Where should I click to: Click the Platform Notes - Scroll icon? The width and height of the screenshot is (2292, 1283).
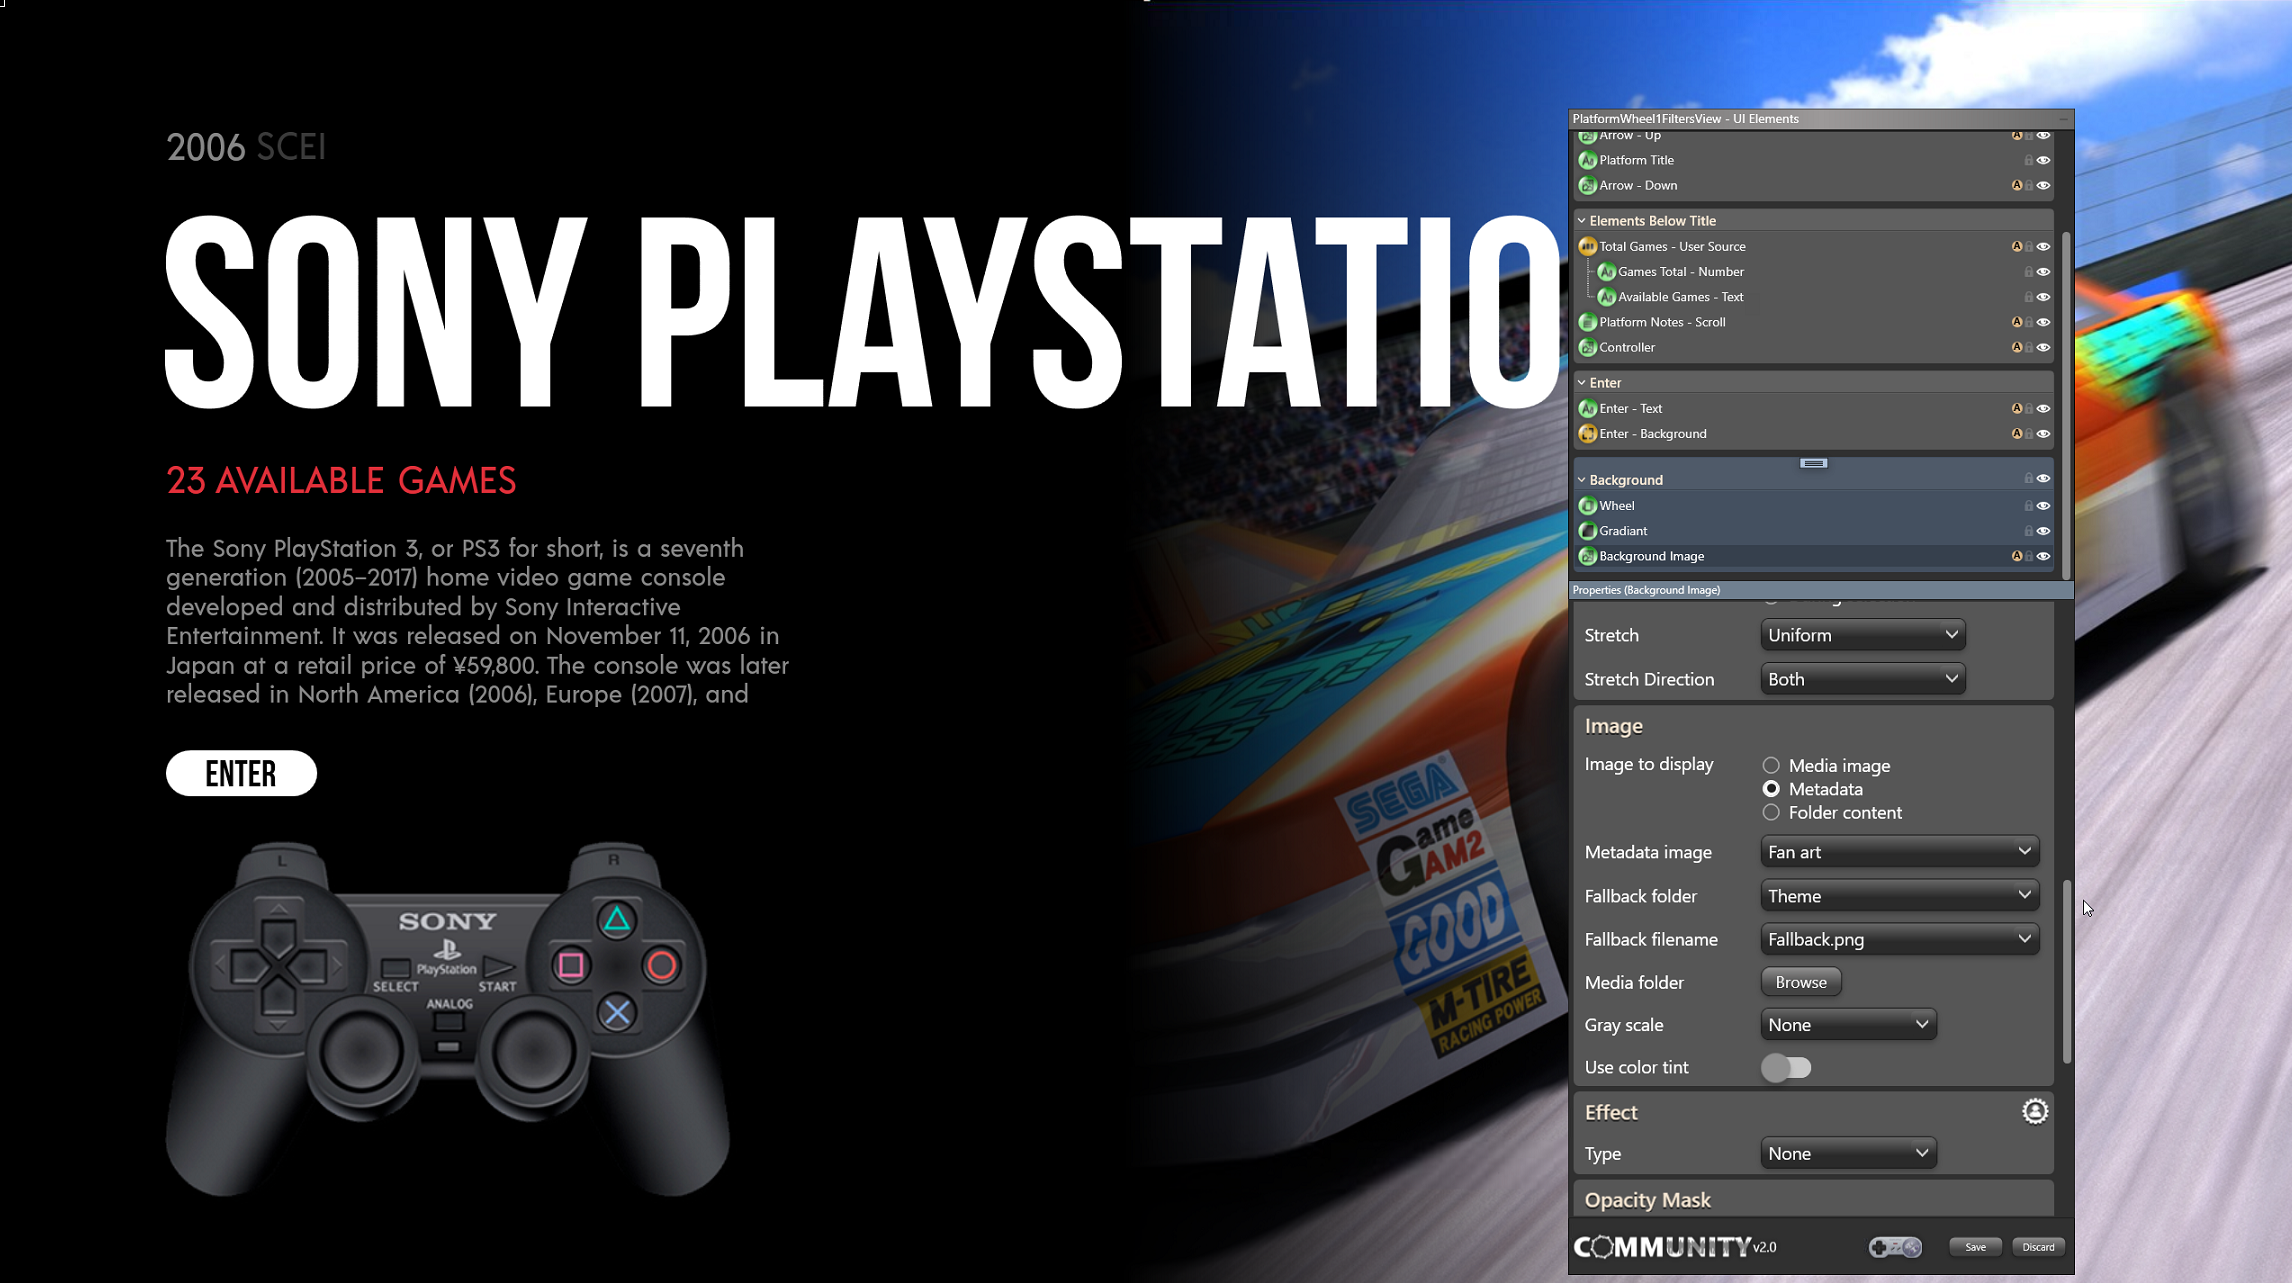(x=1587, y=322)
